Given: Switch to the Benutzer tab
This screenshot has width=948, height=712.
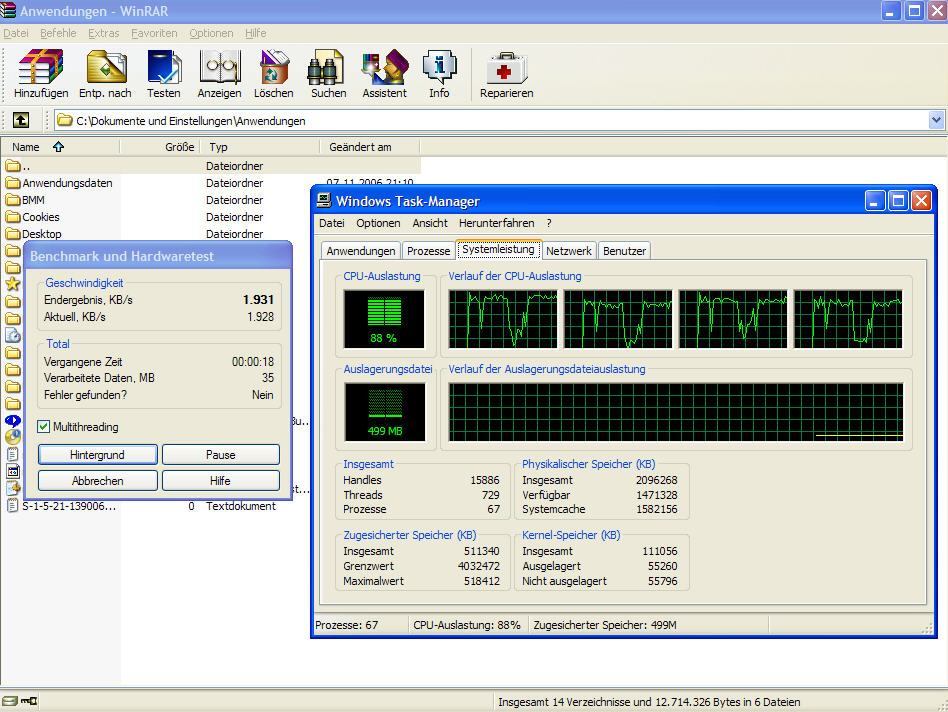Looking at the screenshot, I should tap(624, 251).
